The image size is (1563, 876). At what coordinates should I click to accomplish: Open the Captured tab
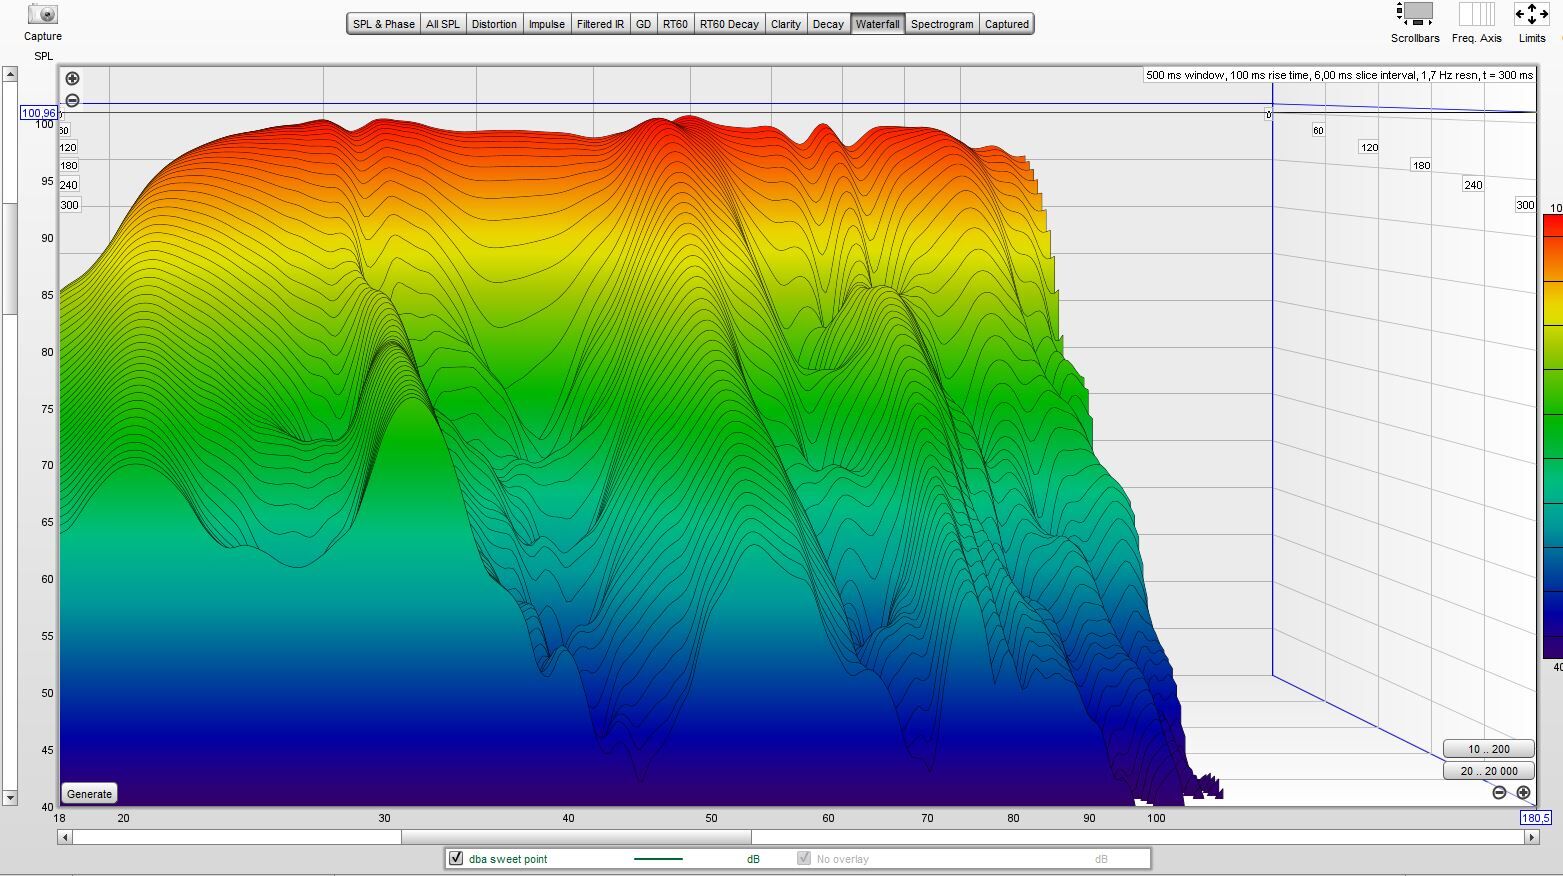1007,24
